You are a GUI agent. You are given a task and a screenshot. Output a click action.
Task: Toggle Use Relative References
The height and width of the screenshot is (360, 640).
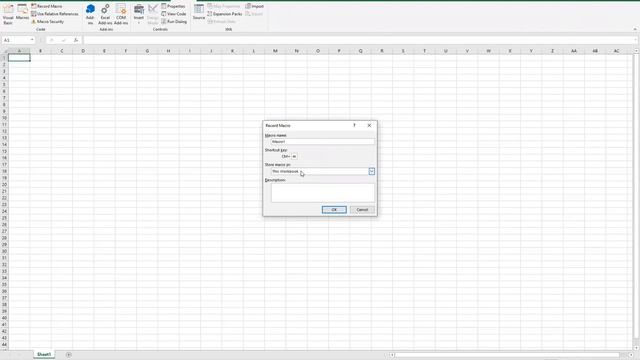pyautogui.click(x=55, y=14)
